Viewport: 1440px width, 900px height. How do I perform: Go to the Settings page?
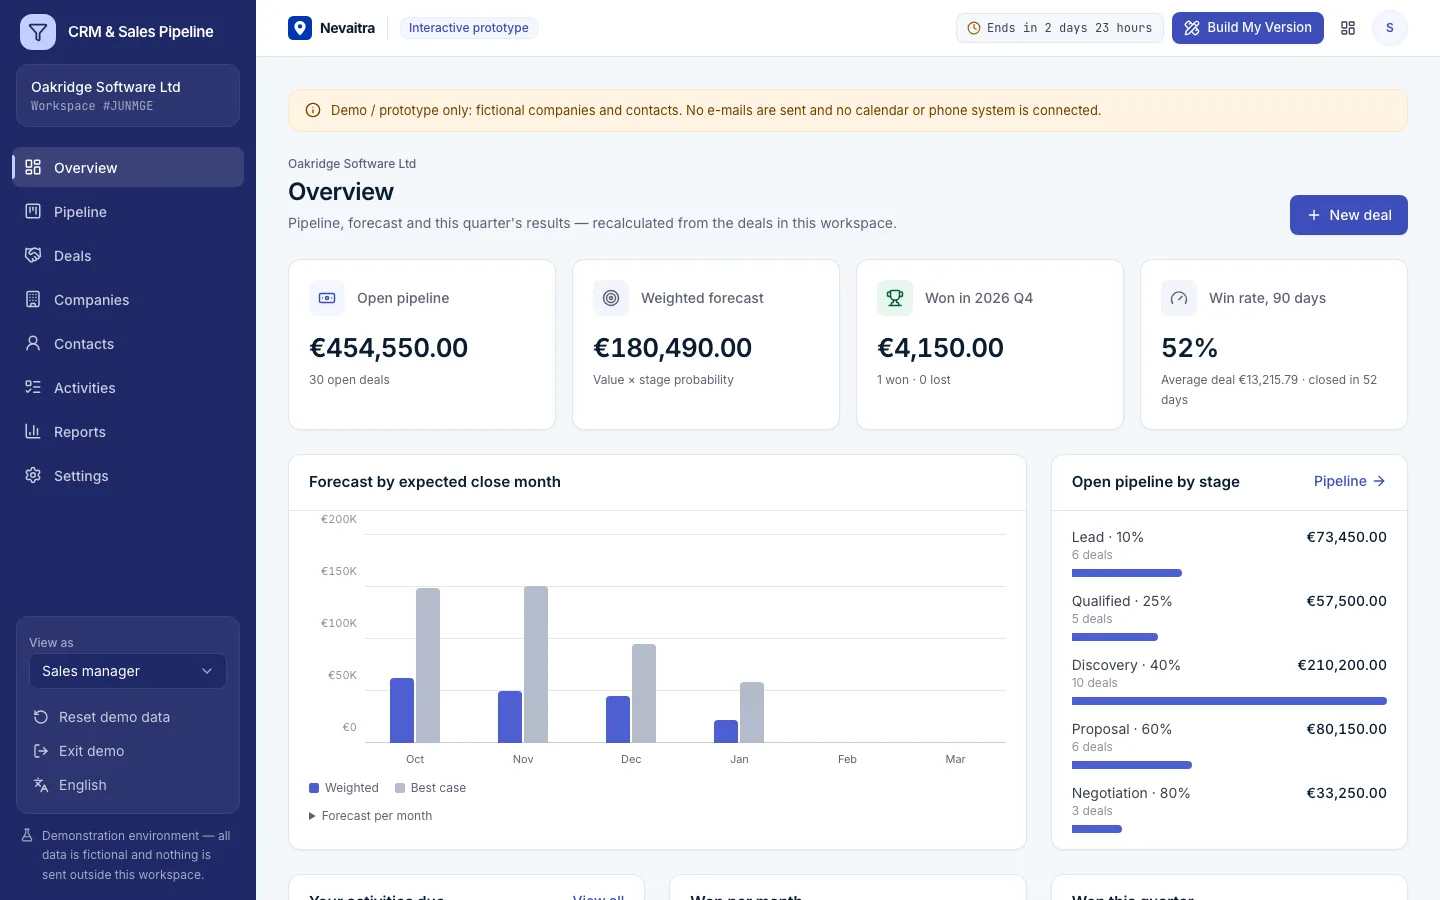128,475
